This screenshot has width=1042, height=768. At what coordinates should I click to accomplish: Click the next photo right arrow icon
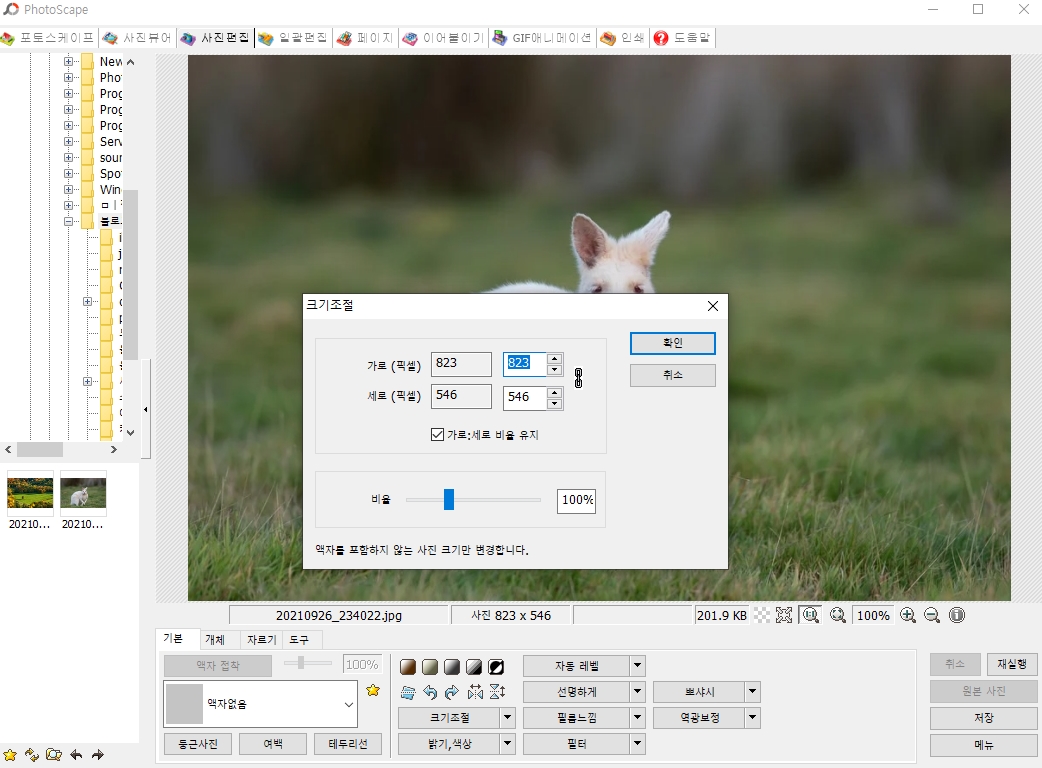pos(98,755)
